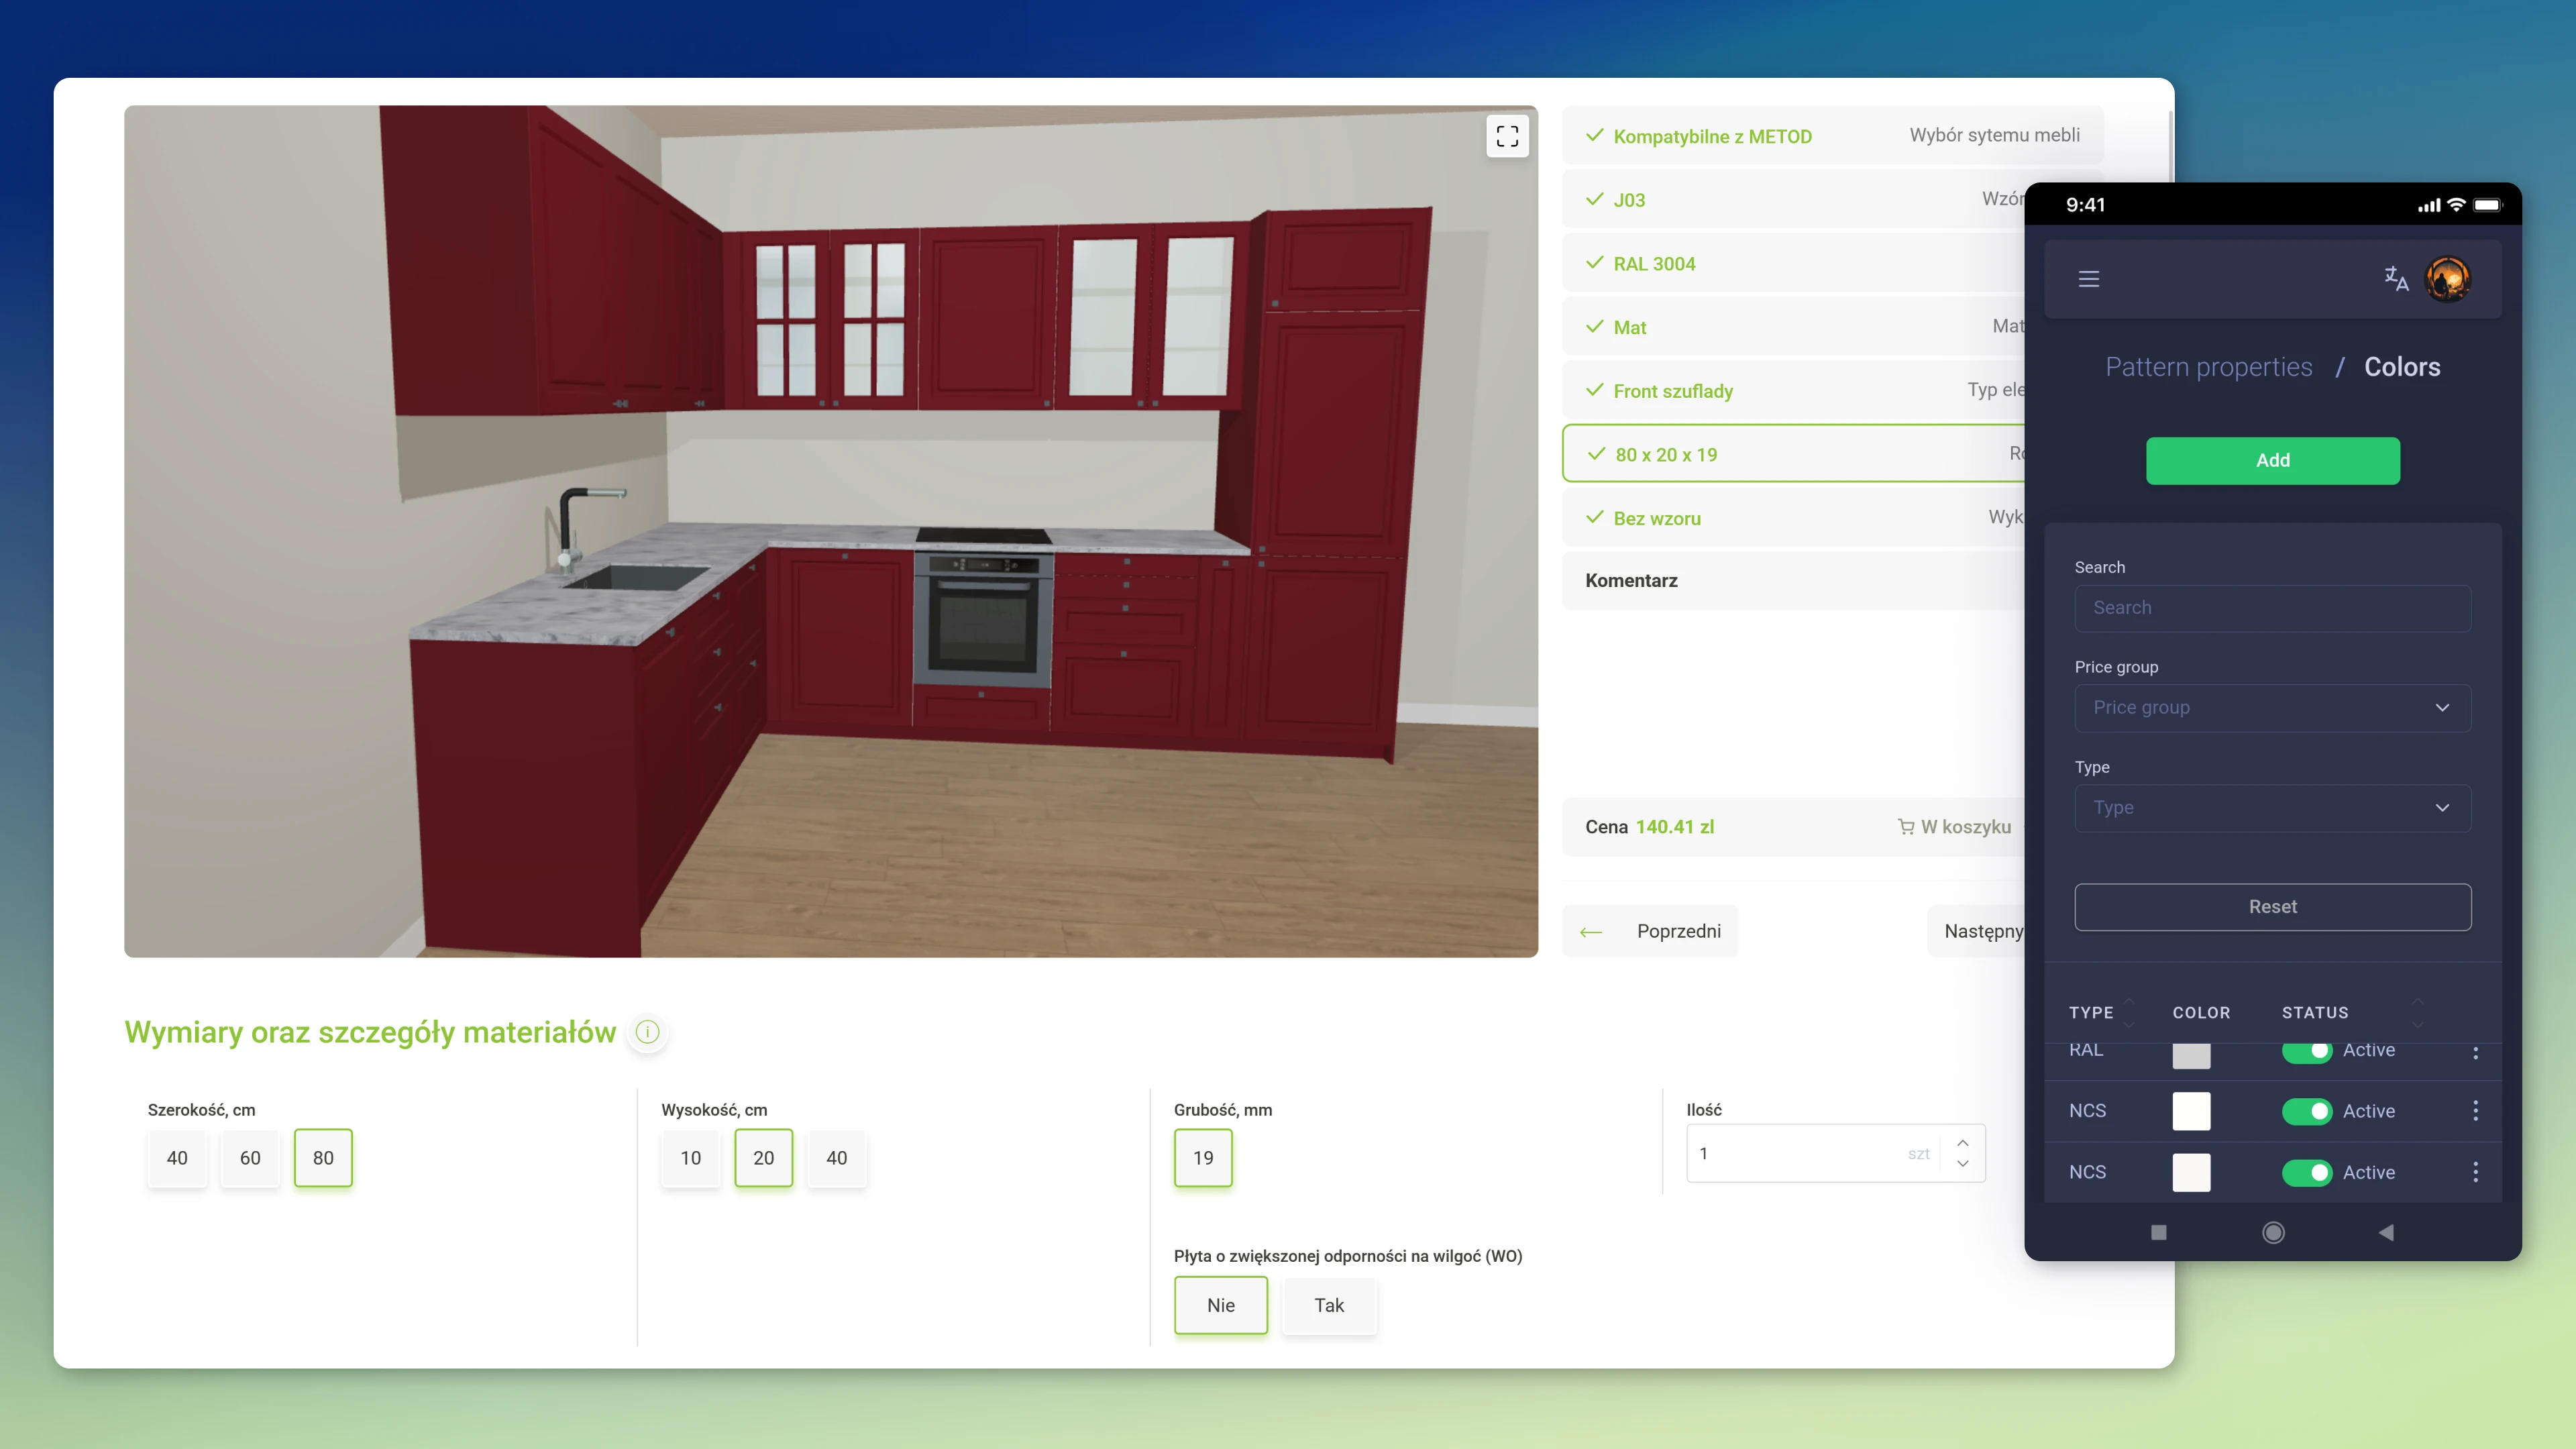Screen dimensions: 2576x1449
Task: Select the RAL 3004 configuration step
Action: [x=1654, y=264]
